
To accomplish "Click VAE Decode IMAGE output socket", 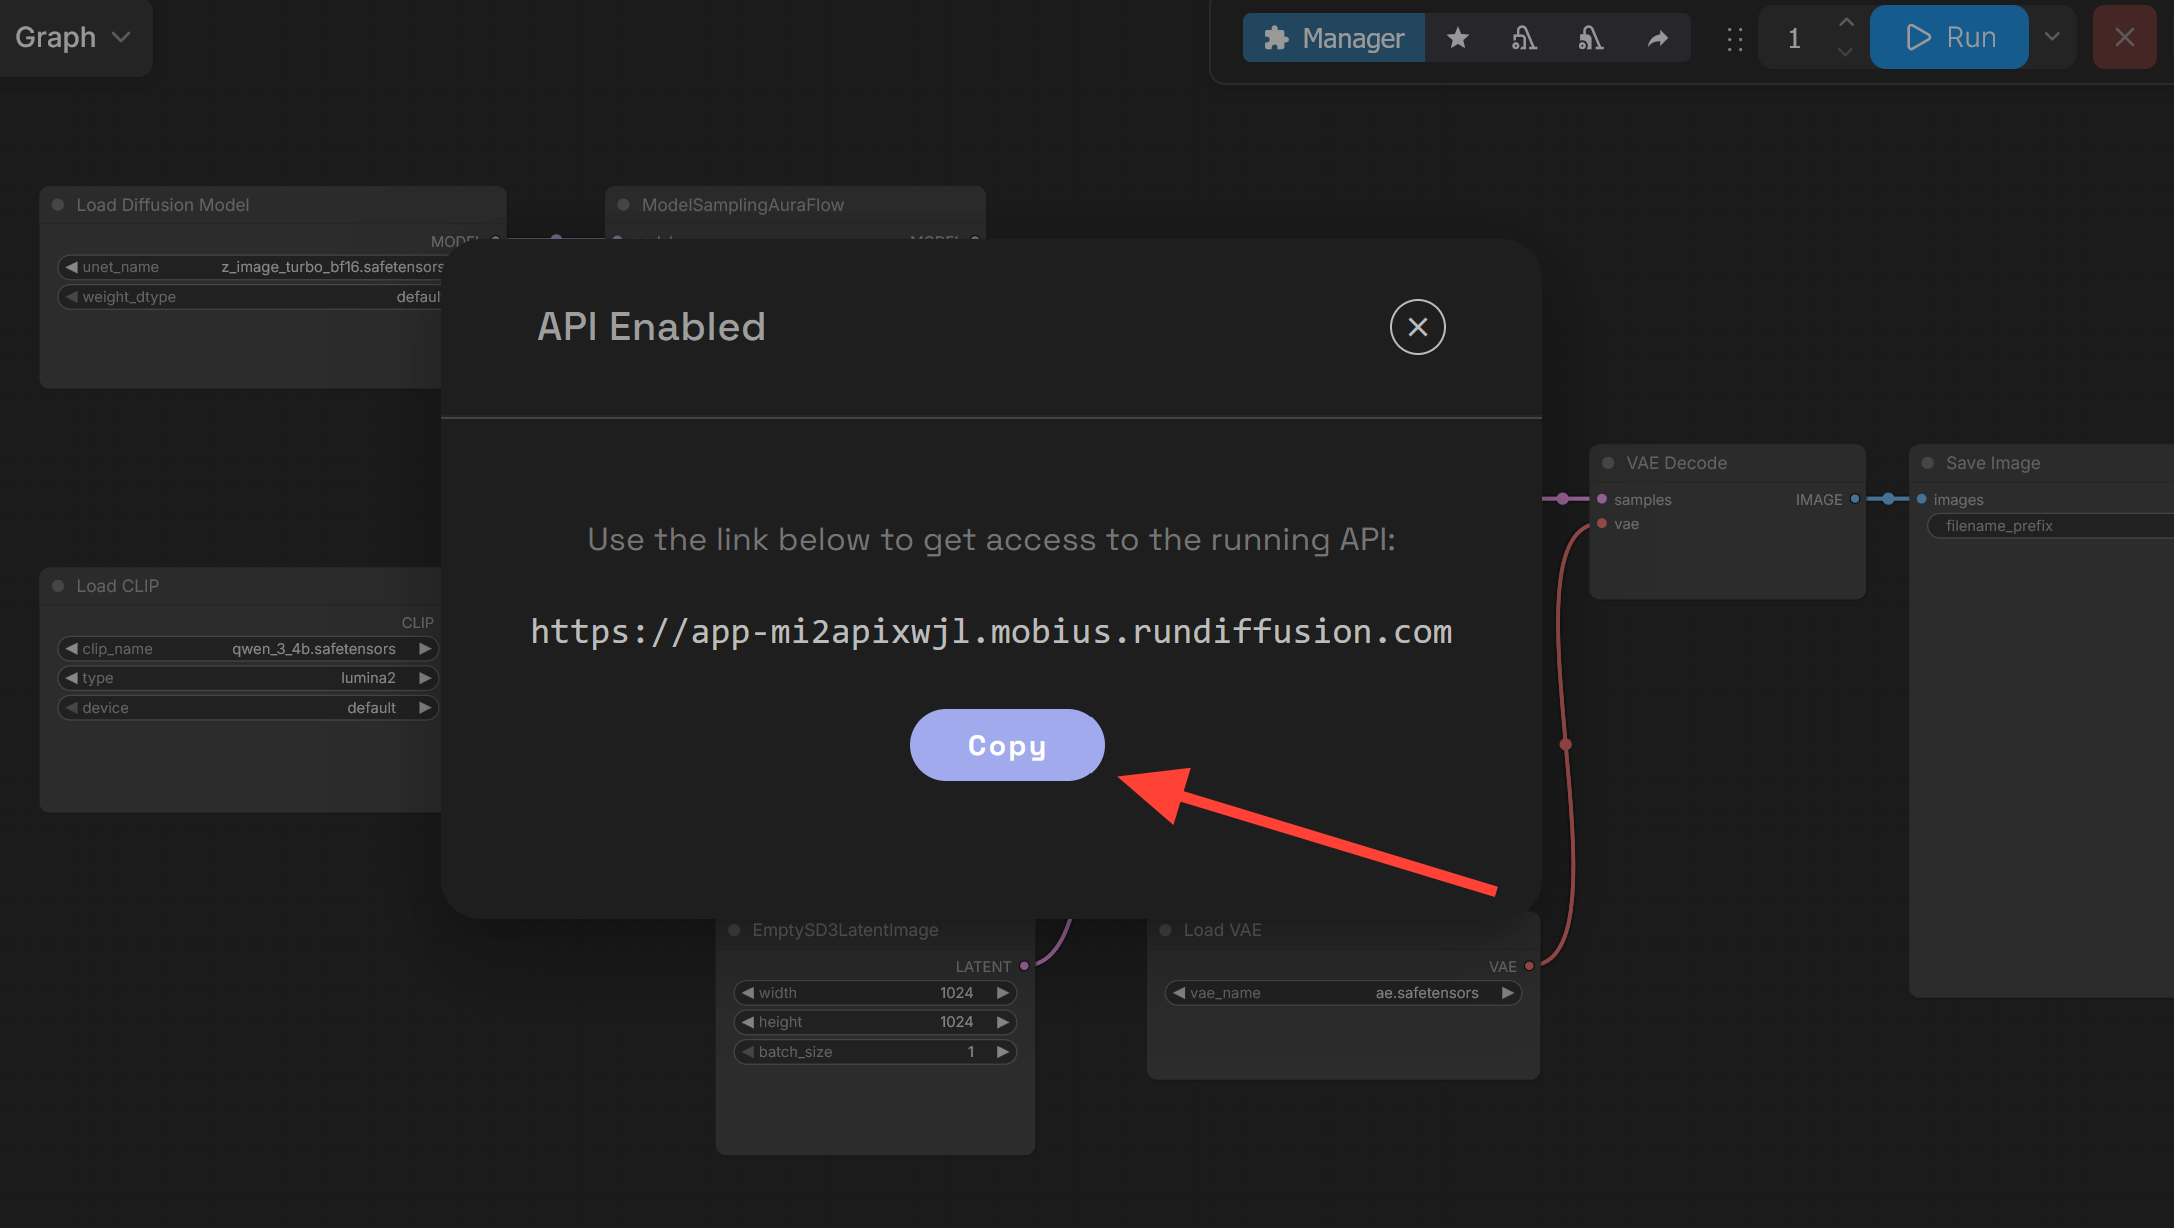I will click(1855, 499).
